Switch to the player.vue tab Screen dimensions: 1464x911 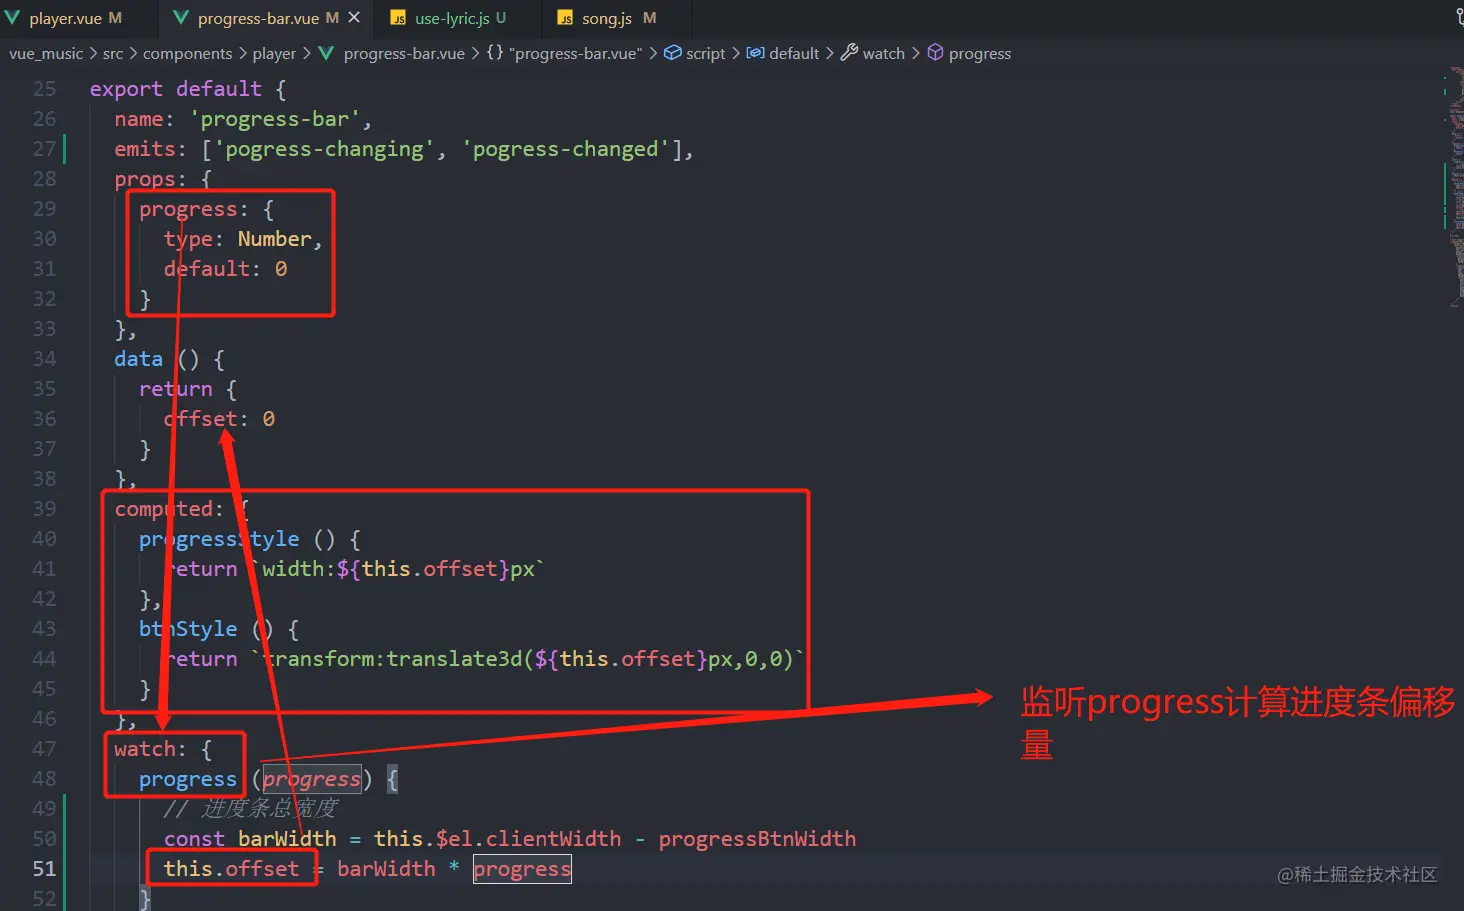(75, 18)
